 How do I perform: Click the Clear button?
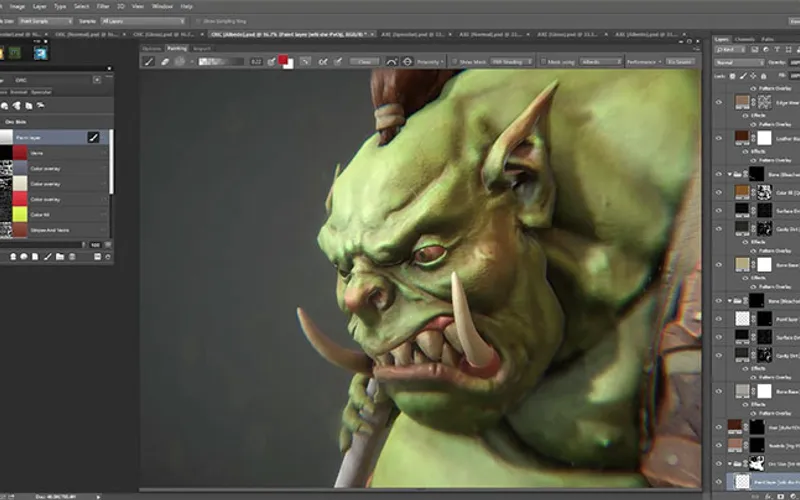click(364, 62)
